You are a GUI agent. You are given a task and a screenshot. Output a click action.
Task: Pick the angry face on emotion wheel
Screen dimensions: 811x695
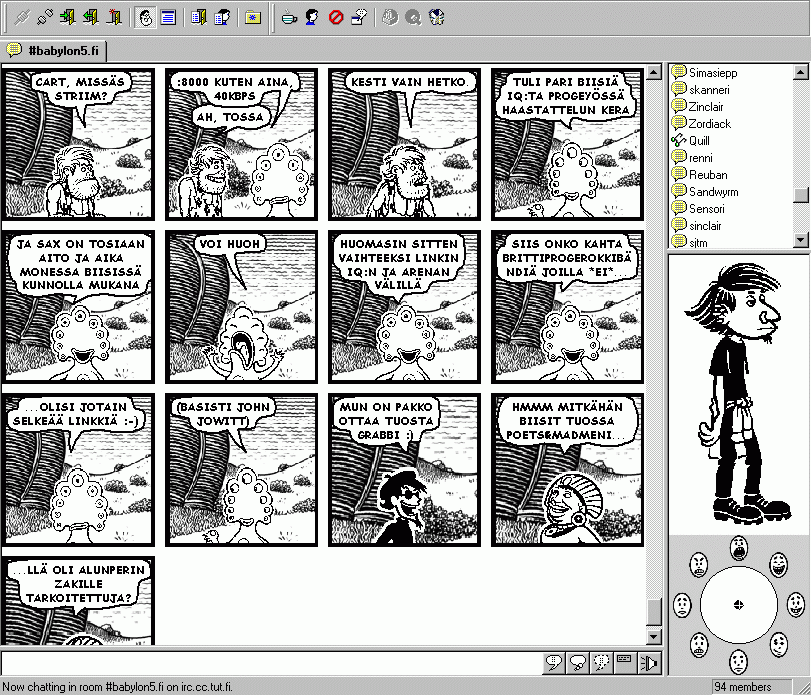coord(699,565)
